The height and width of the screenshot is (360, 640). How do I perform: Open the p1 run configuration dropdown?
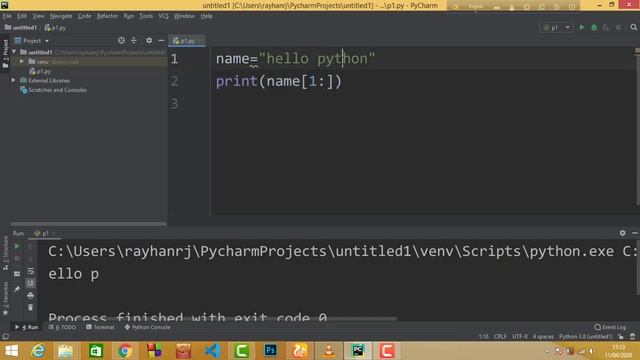pos(556,27)
